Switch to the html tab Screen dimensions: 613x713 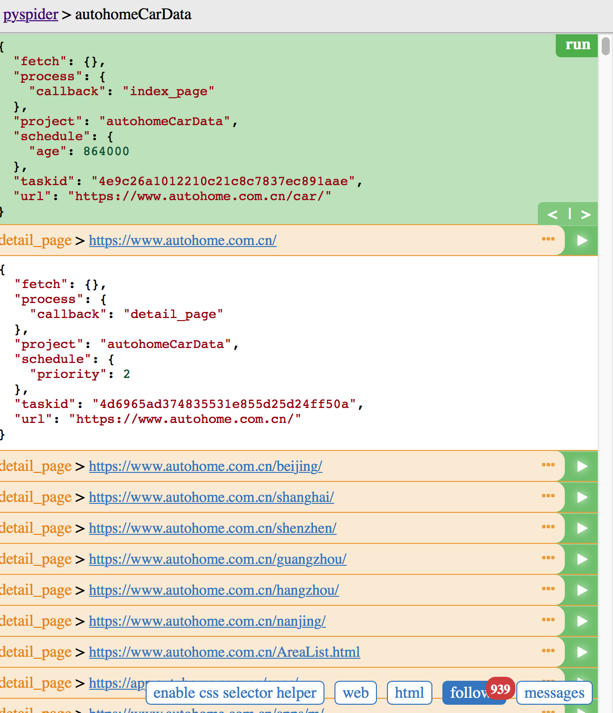409,692
